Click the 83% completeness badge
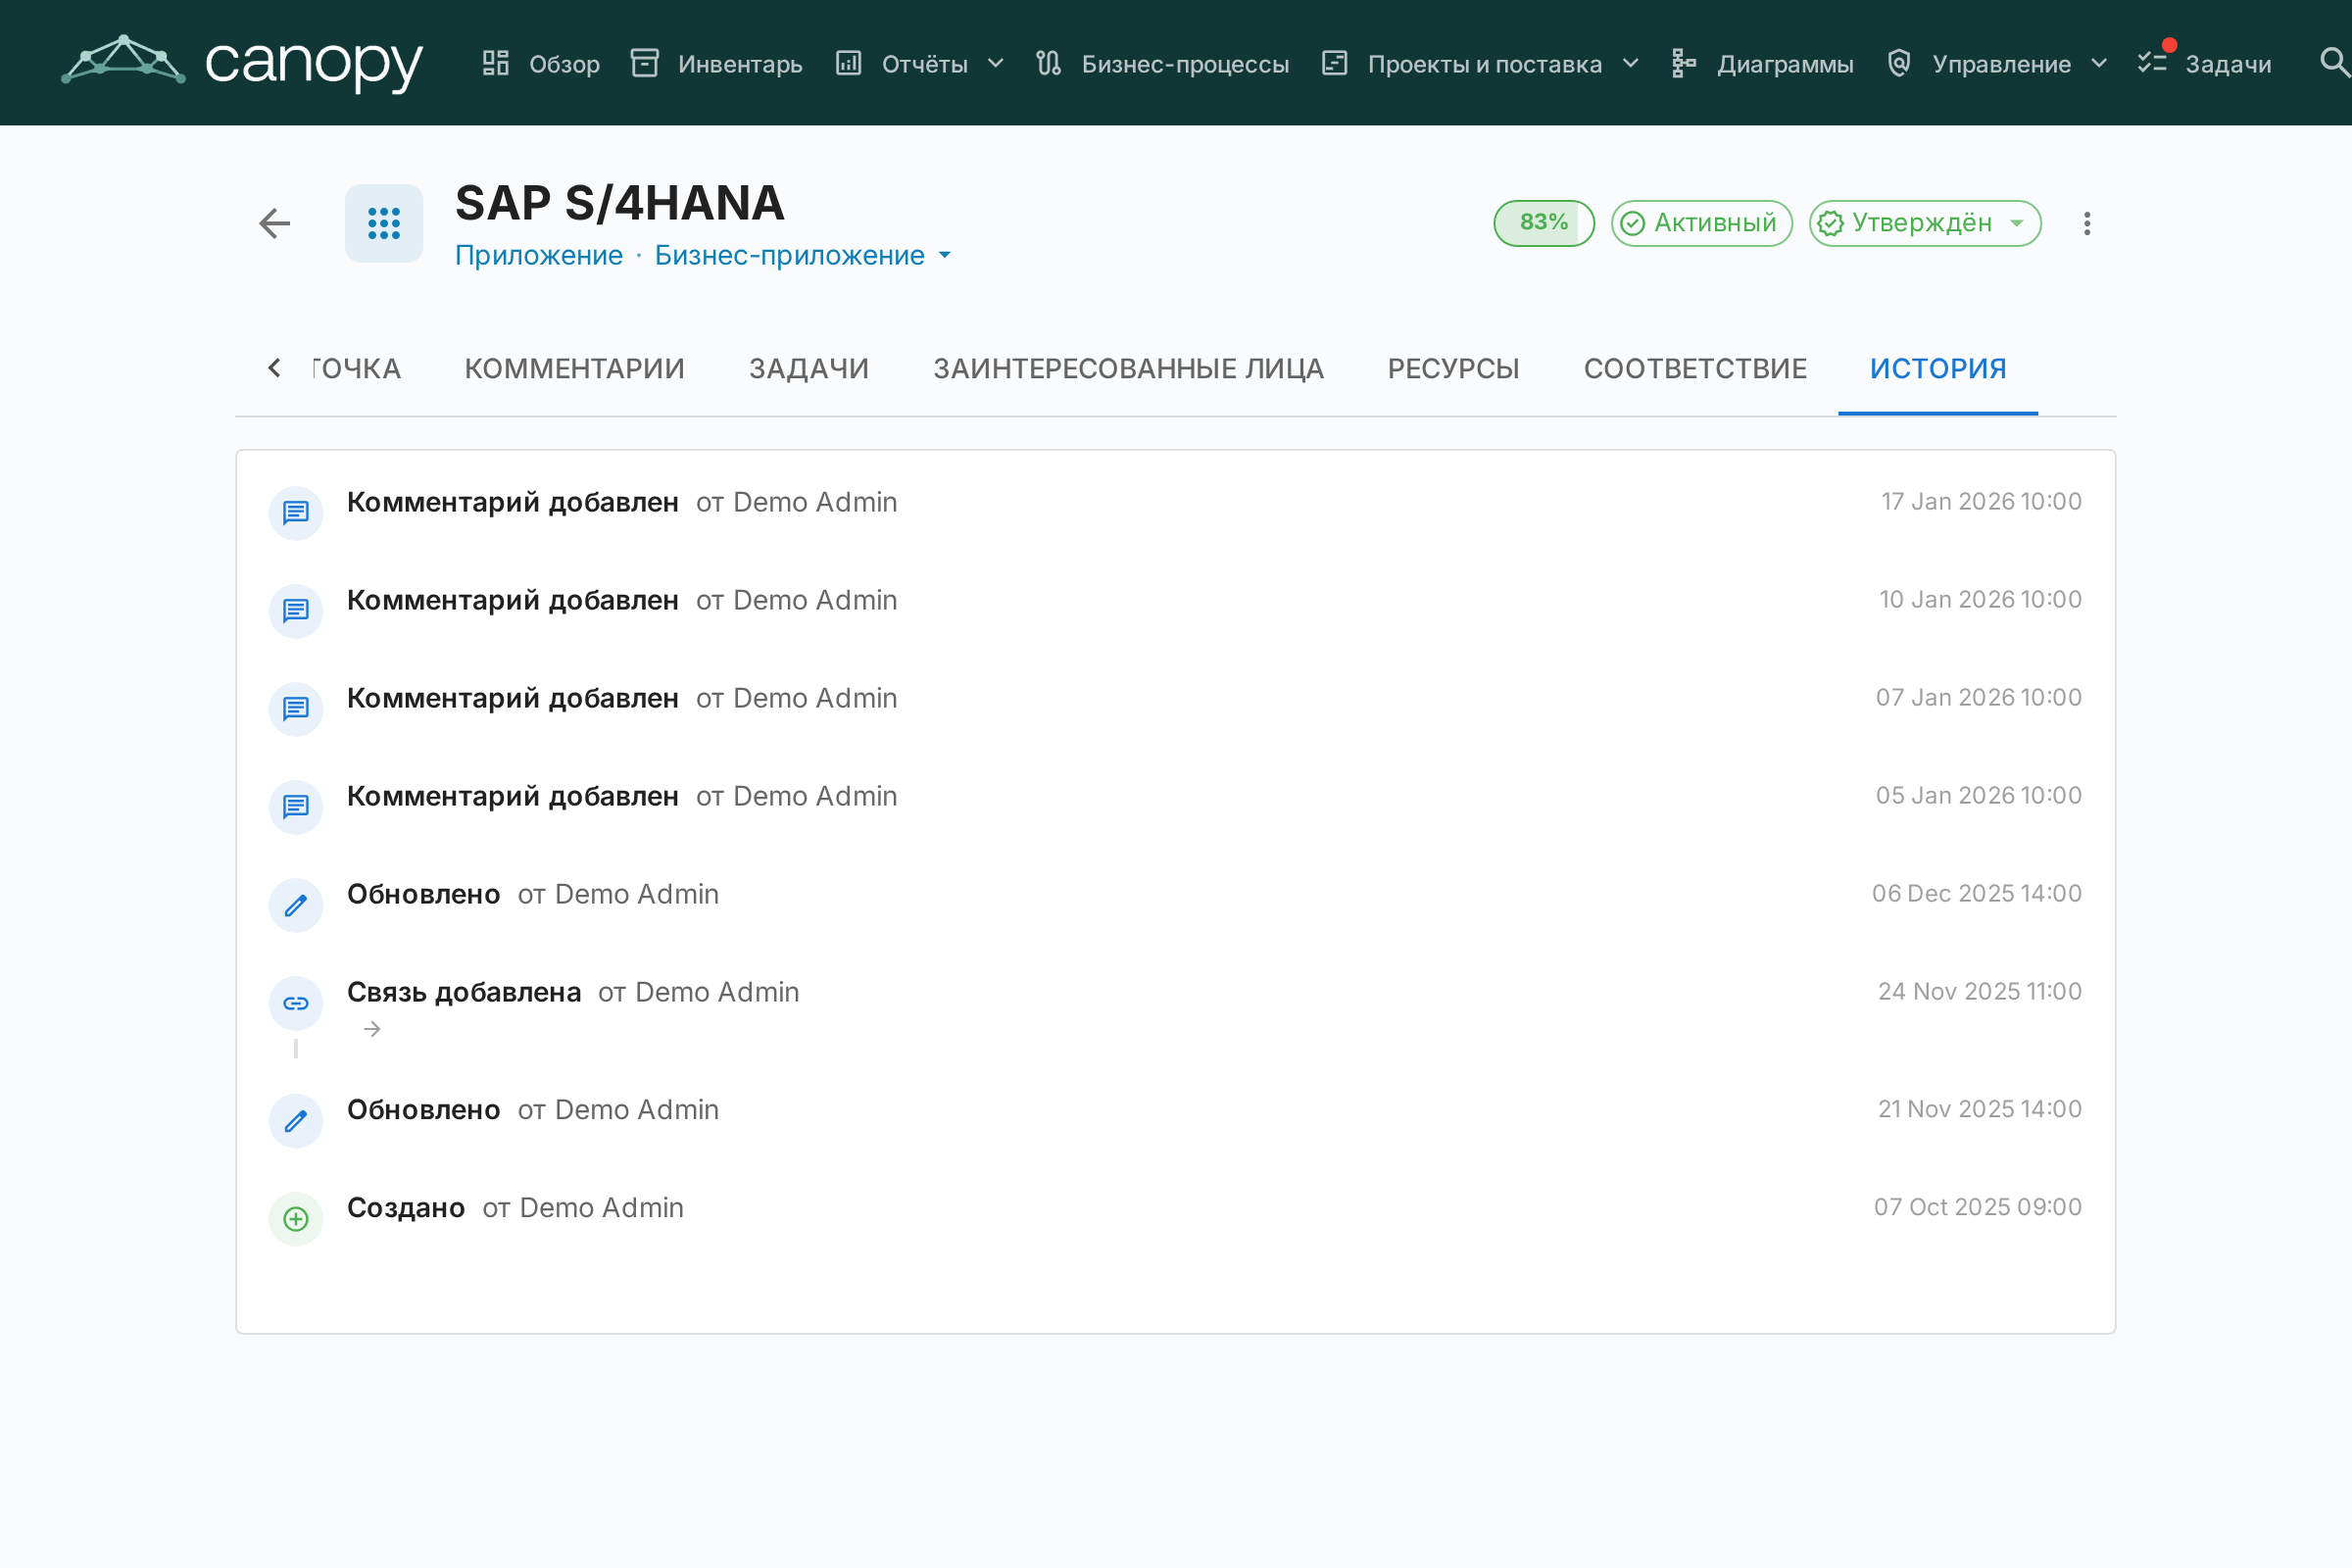The image size is (2352, 1568). [1544, 223]
